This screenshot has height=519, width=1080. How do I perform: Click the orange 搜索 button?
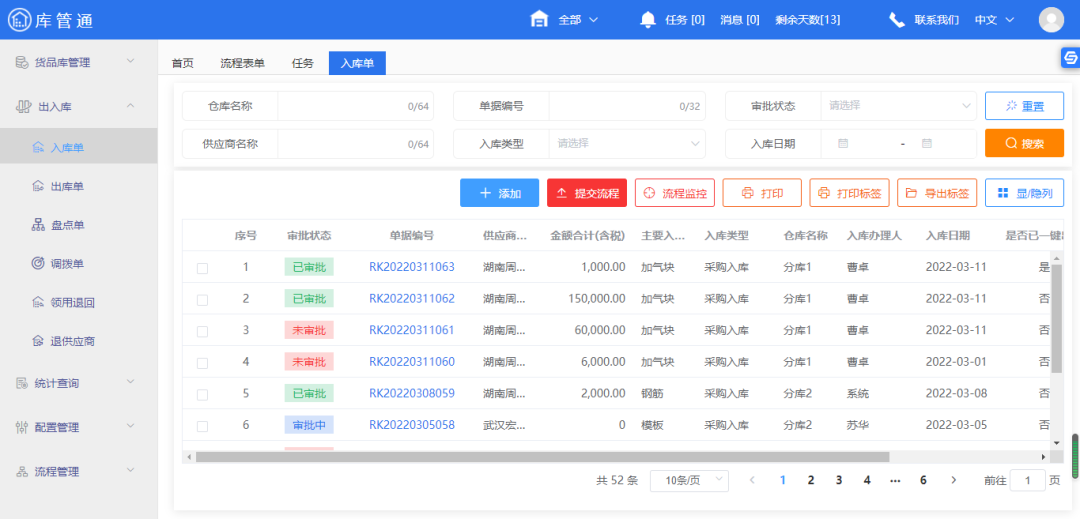click(x=1023, y=143)
